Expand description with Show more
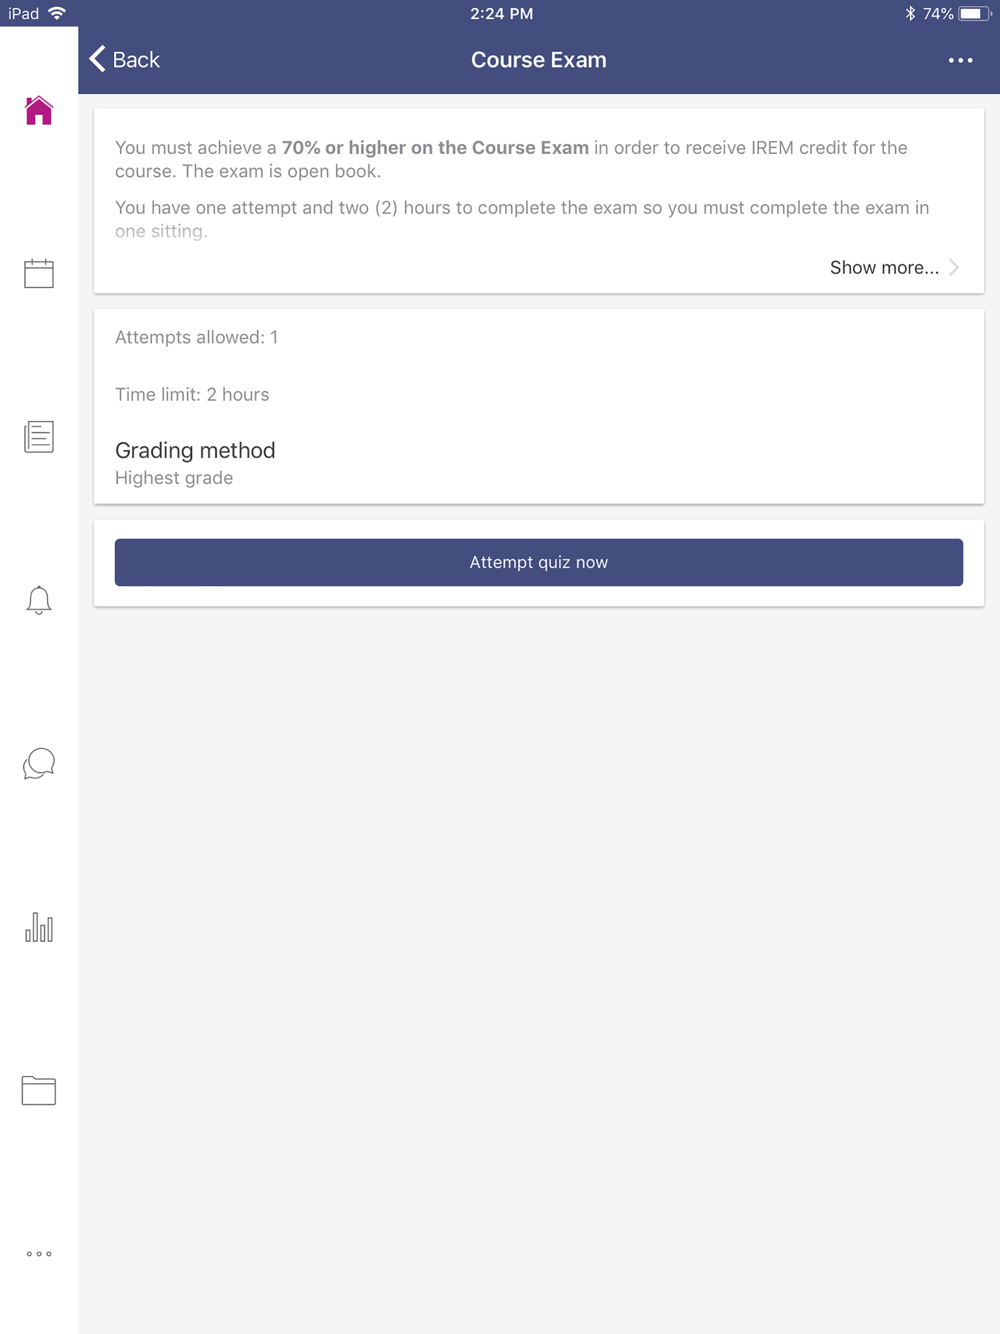1000x1334 pixels. [884, 268]
